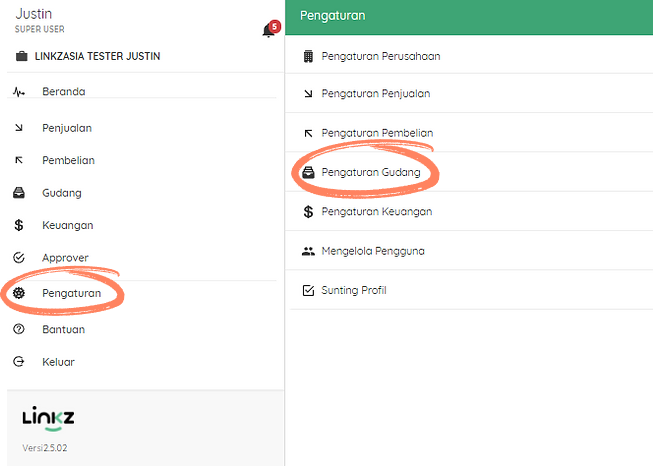Click the dollar icon beside Pengaturan Keuangan

click(308, 212)
